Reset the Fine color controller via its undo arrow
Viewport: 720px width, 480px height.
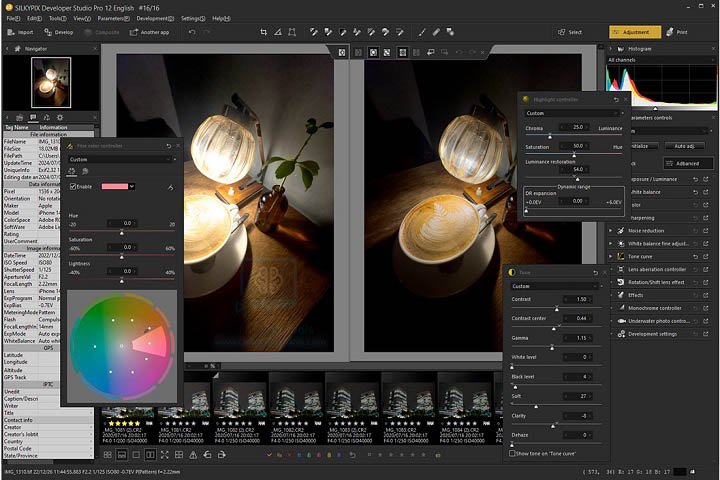169,146
